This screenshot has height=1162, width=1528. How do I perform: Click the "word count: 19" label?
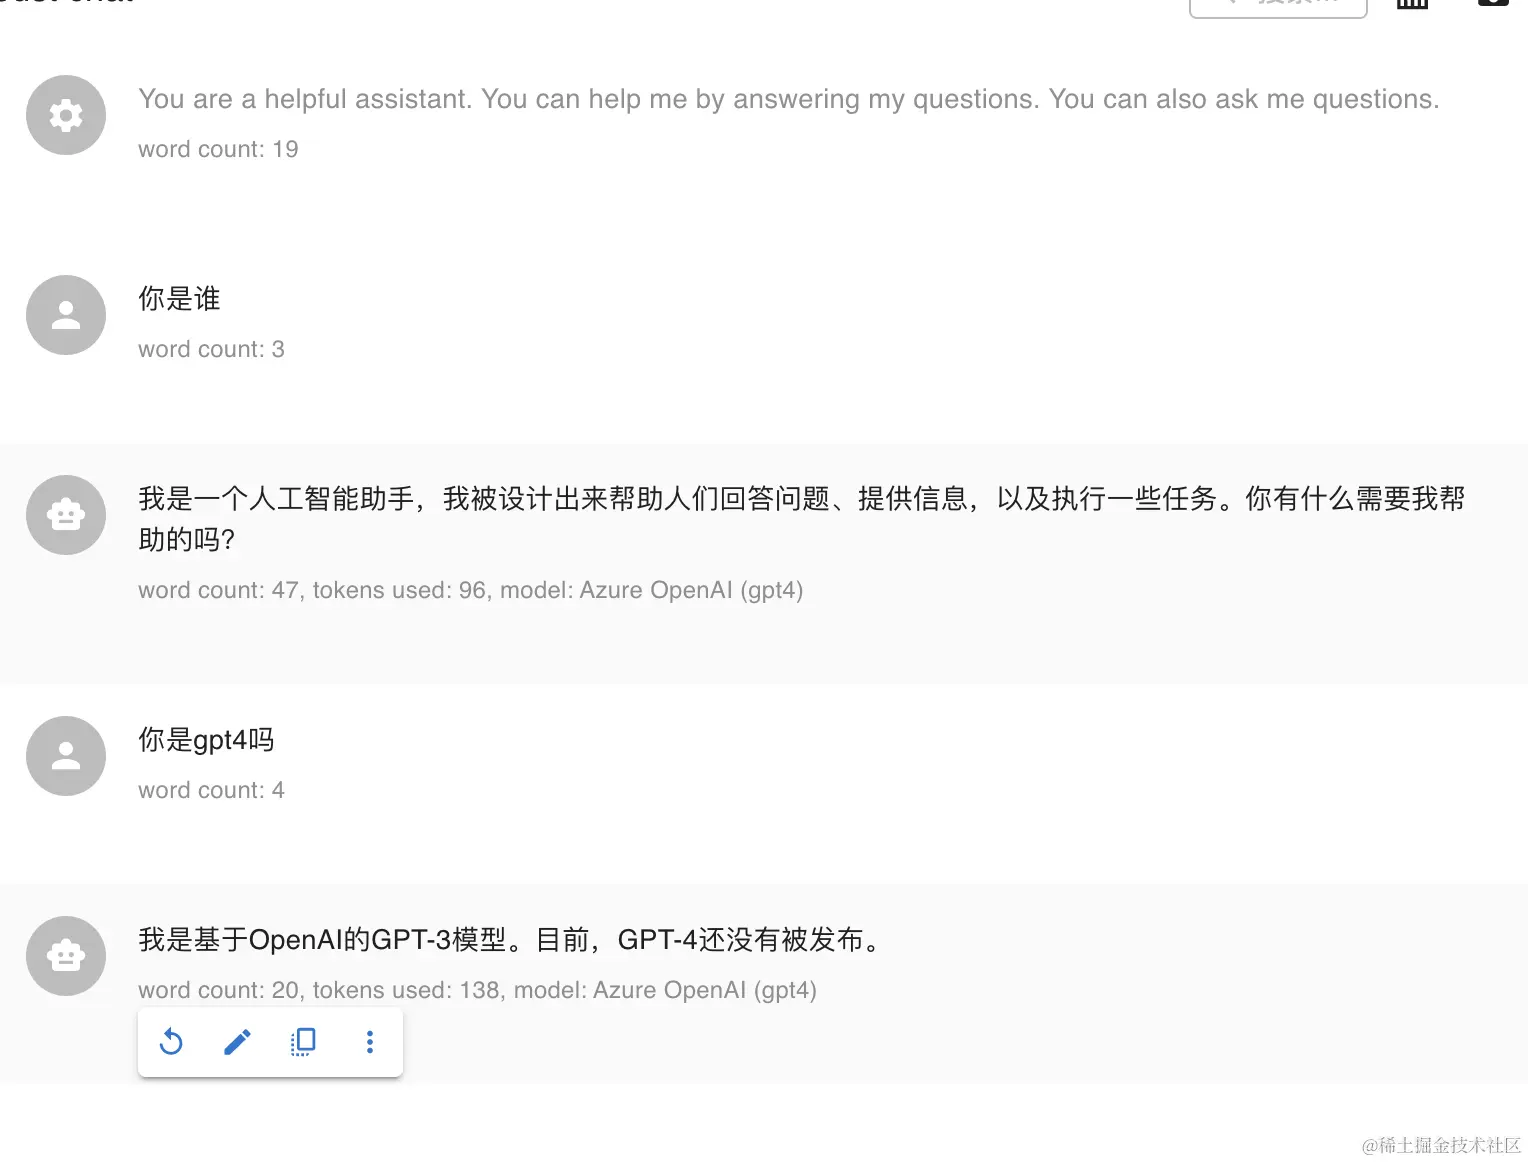[218, 149]
